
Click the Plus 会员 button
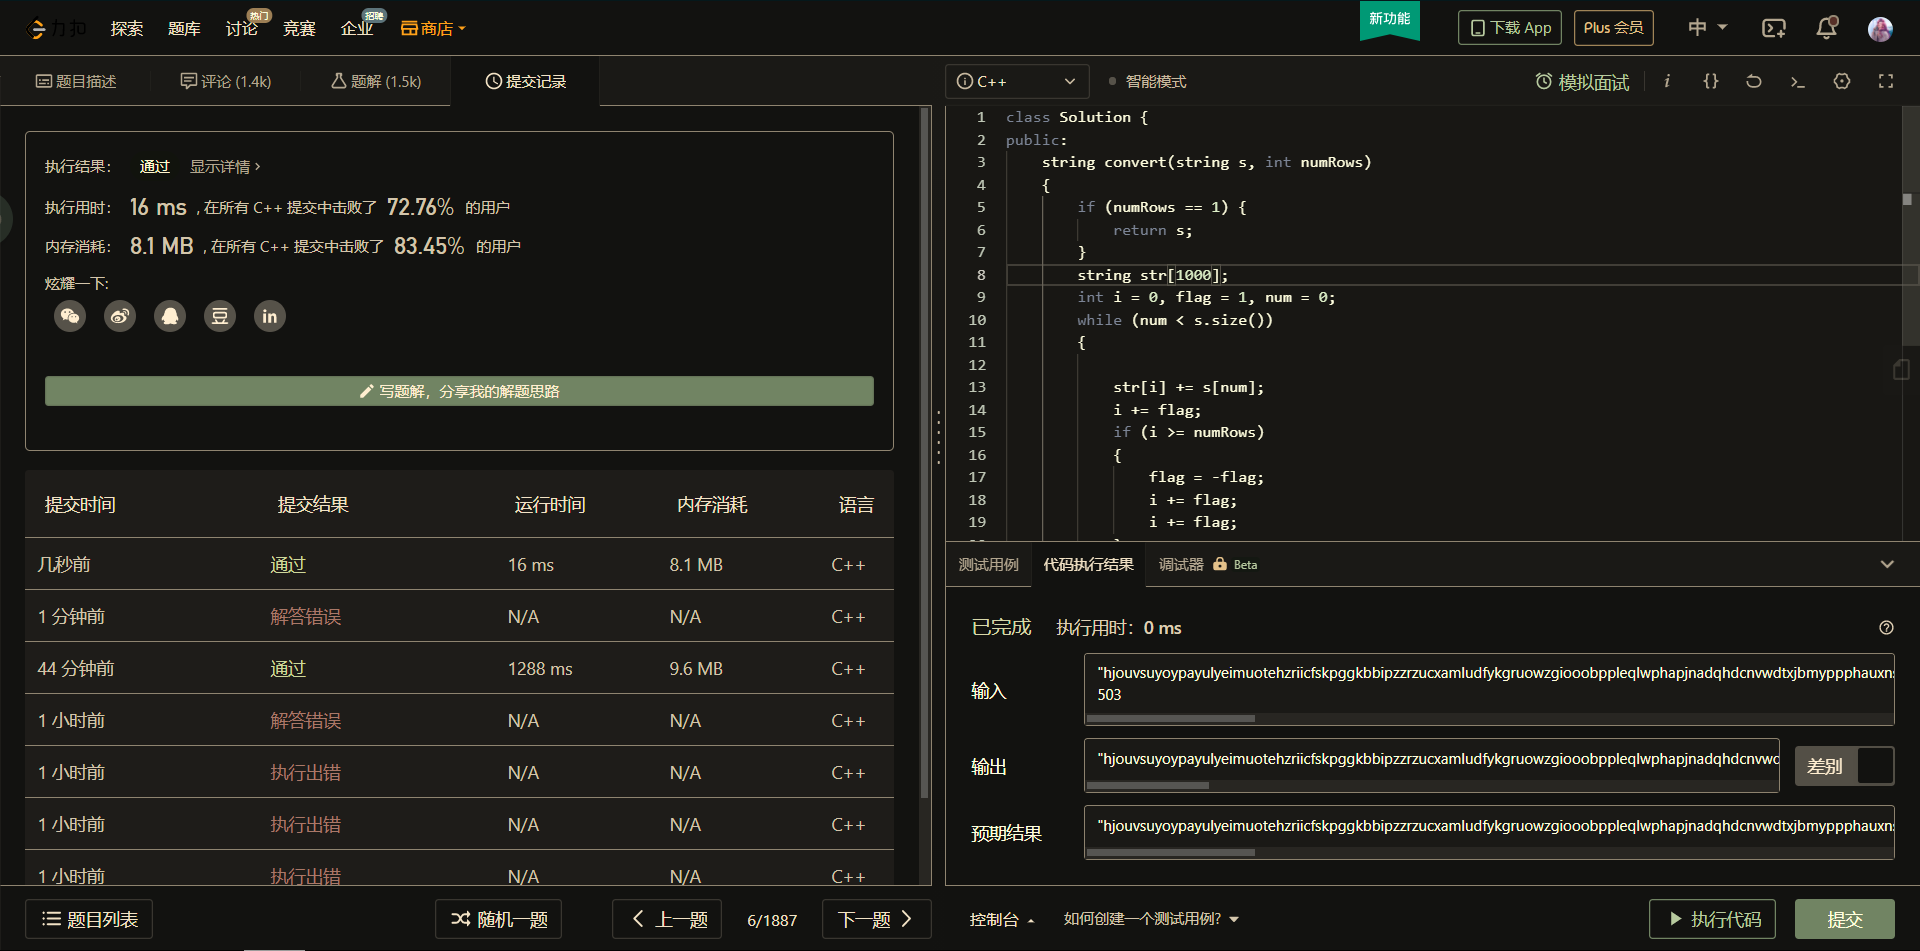tap(1614, 28)
